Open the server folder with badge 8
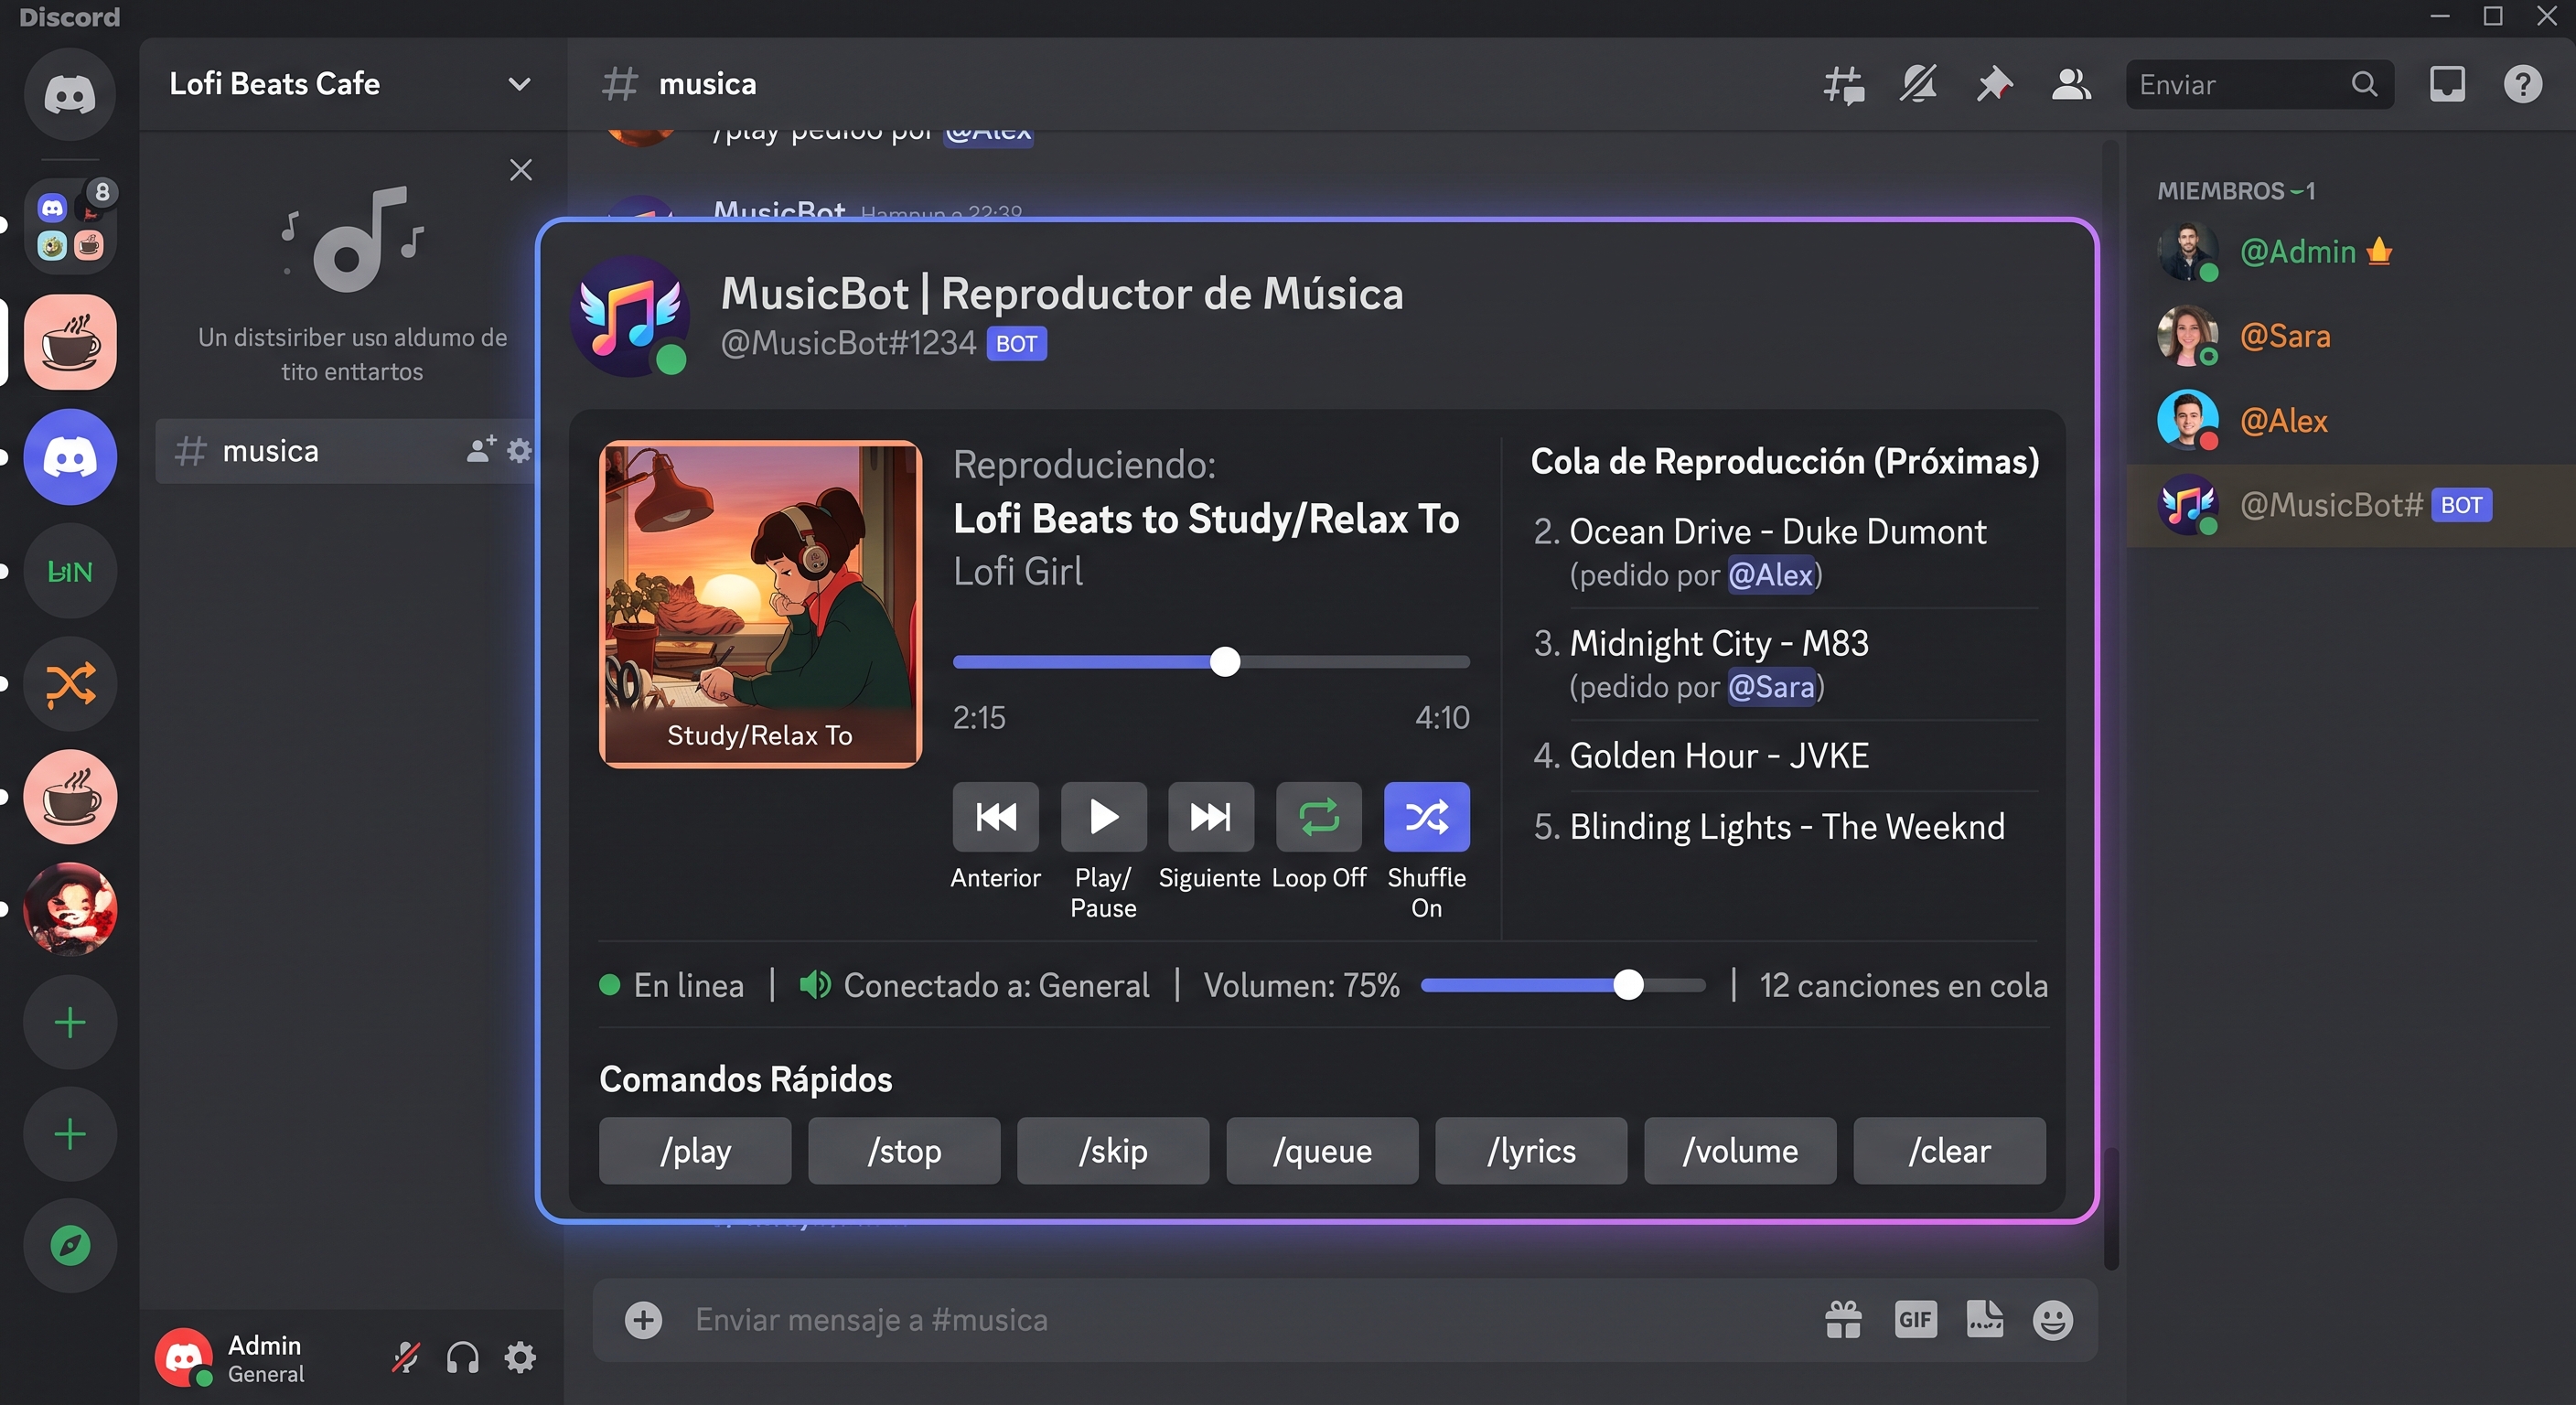This screenshot has height=1405, width=2576. point(70,226)
